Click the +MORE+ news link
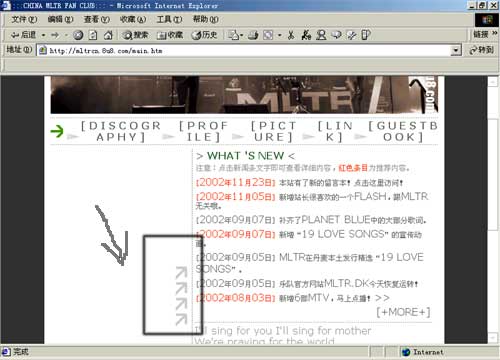500x360 pixels. 403,312
